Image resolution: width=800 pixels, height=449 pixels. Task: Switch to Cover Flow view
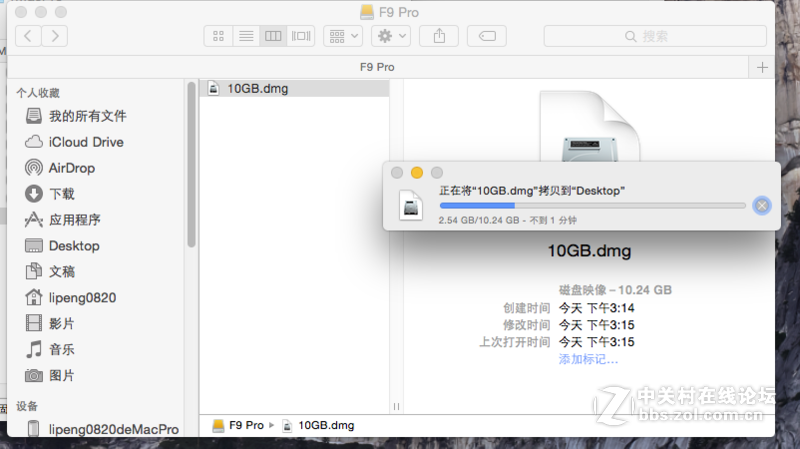click(301, 36)
